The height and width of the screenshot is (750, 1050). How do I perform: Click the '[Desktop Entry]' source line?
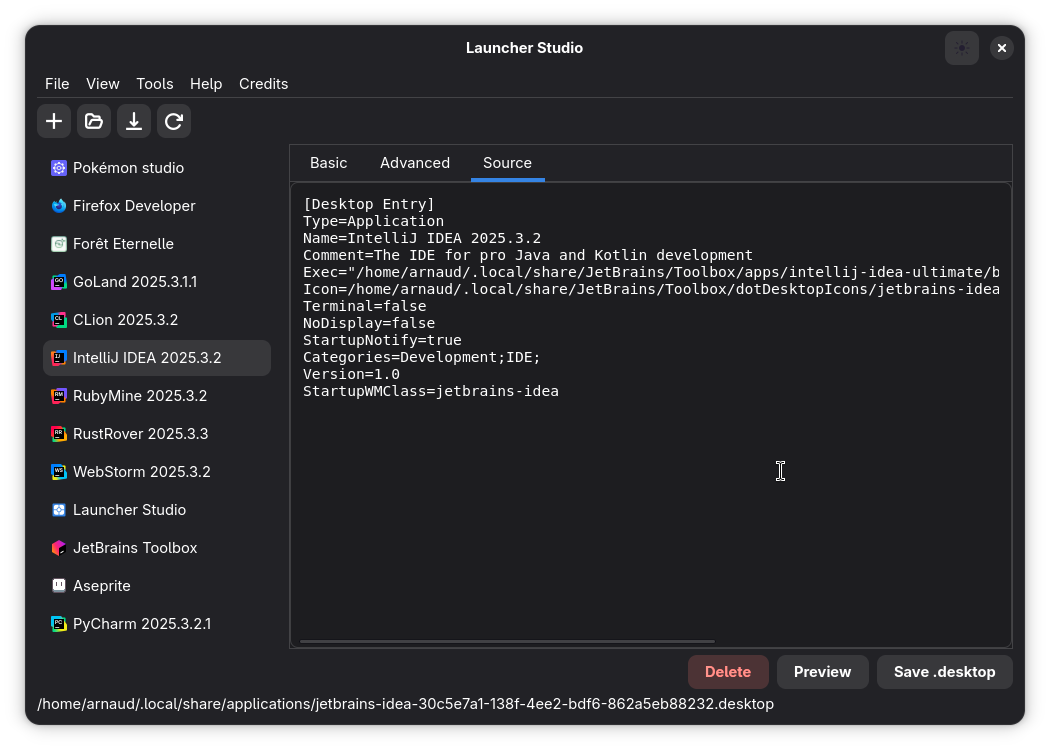click(368, 204)
